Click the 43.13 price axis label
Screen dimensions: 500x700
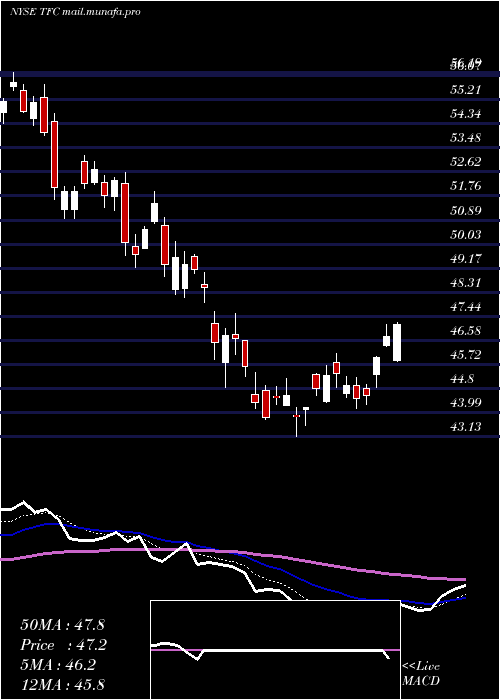tap(466, 427)
